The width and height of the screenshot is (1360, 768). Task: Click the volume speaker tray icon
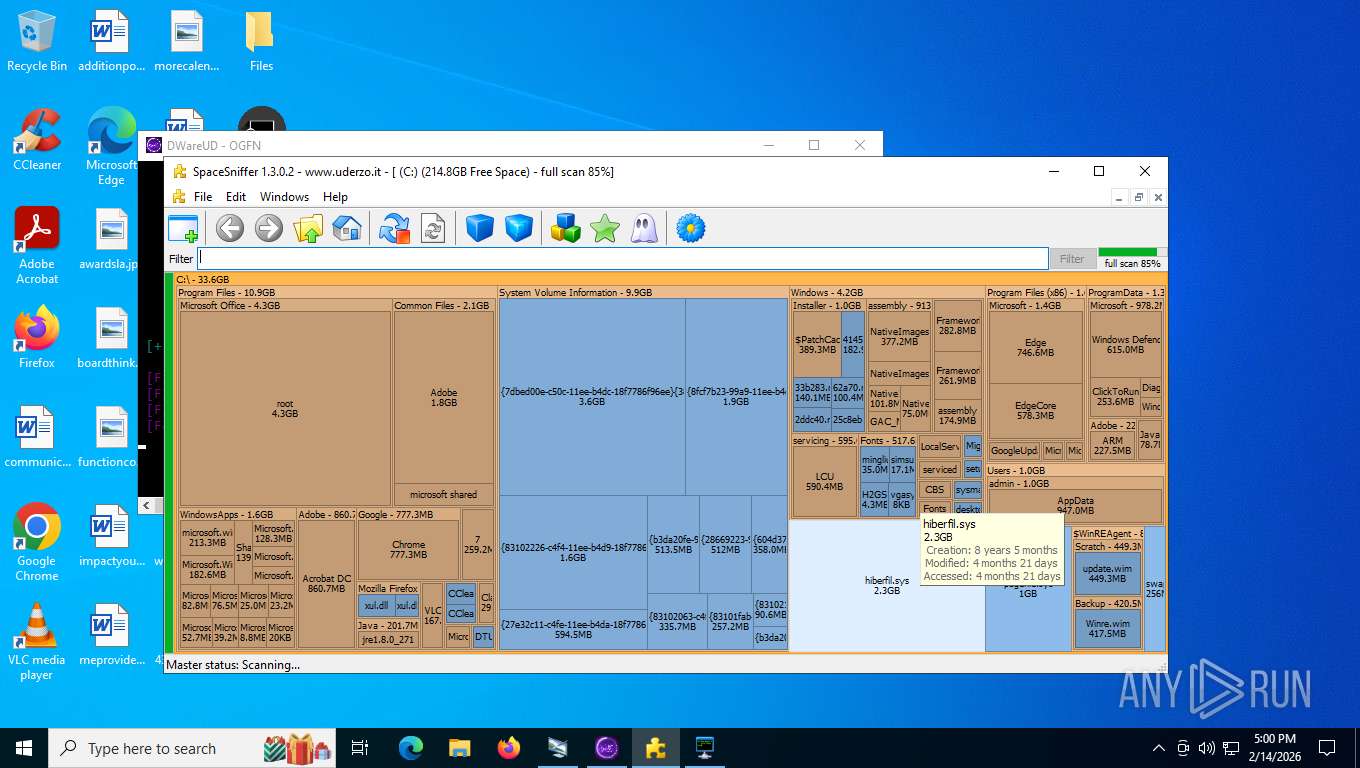pyautogui.click(x=1206, y=748)
